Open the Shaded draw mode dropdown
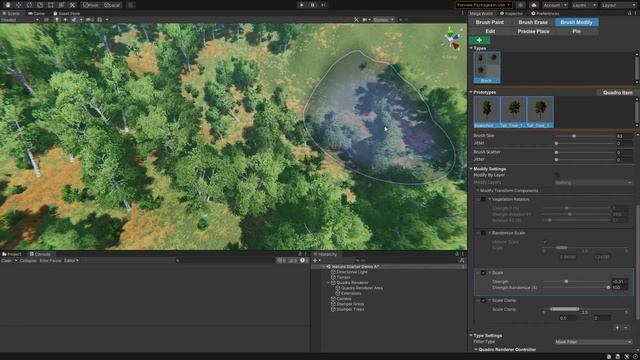Viewport: 640px width, 360px height. pyautogui.click(x=20, y=19)
